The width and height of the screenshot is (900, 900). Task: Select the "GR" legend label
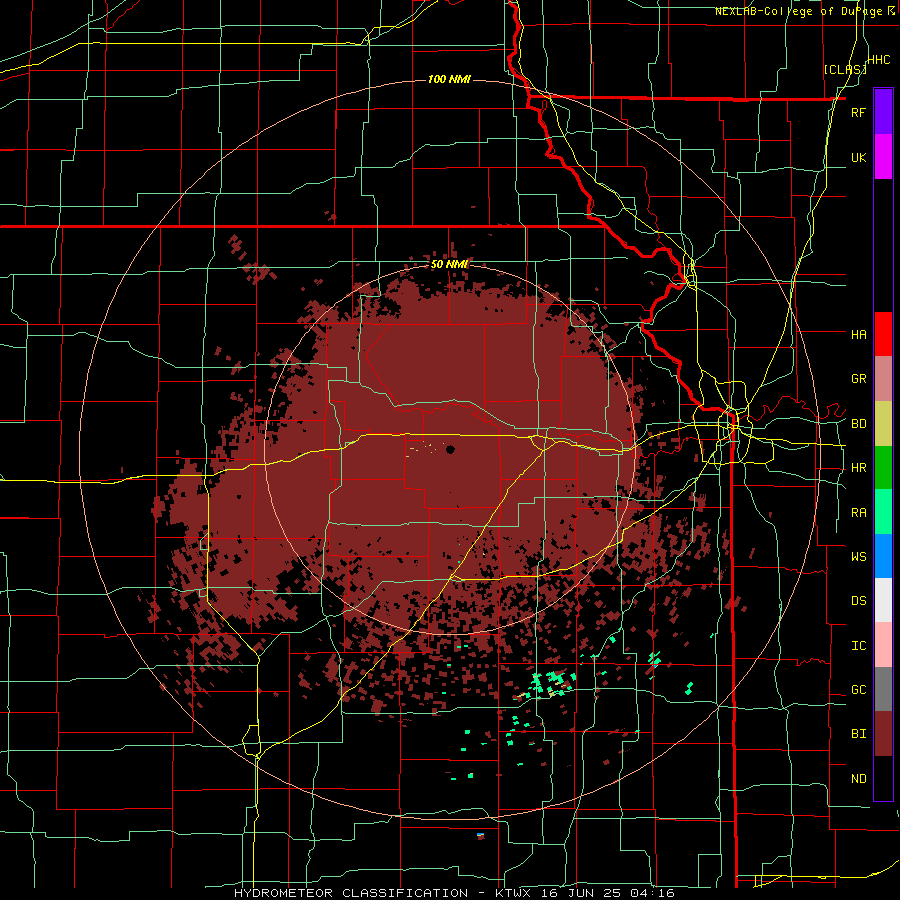pyautogui.click(x=858, y=379)
